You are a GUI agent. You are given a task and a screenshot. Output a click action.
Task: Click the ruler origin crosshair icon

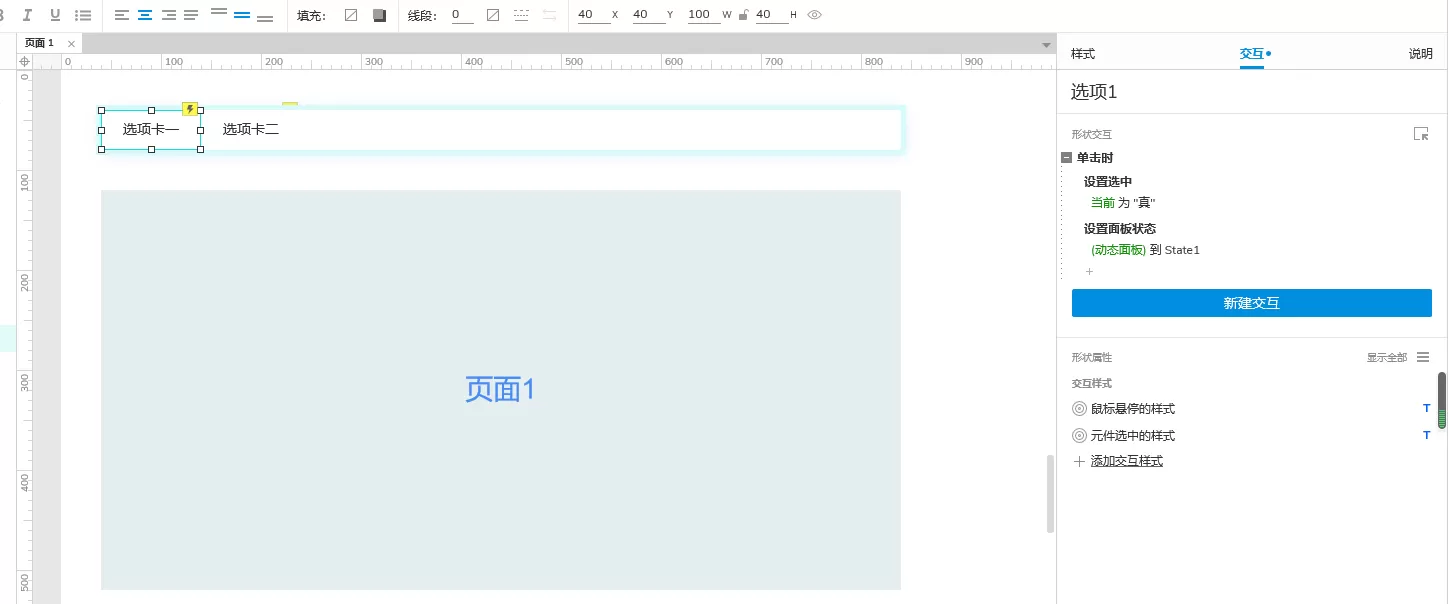click(25, 62)
